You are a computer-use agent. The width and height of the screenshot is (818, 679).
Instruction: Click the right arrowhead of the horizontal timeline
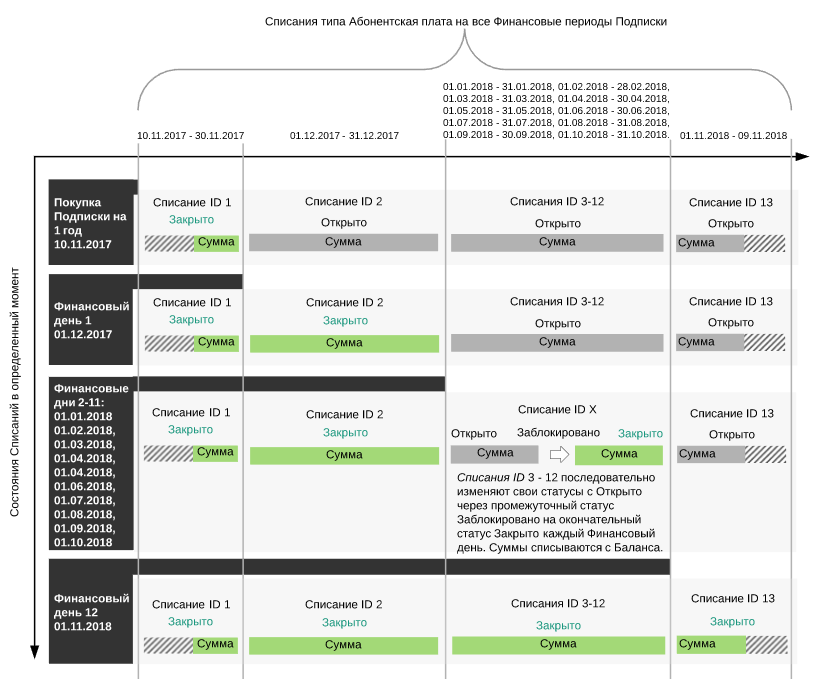800,157
